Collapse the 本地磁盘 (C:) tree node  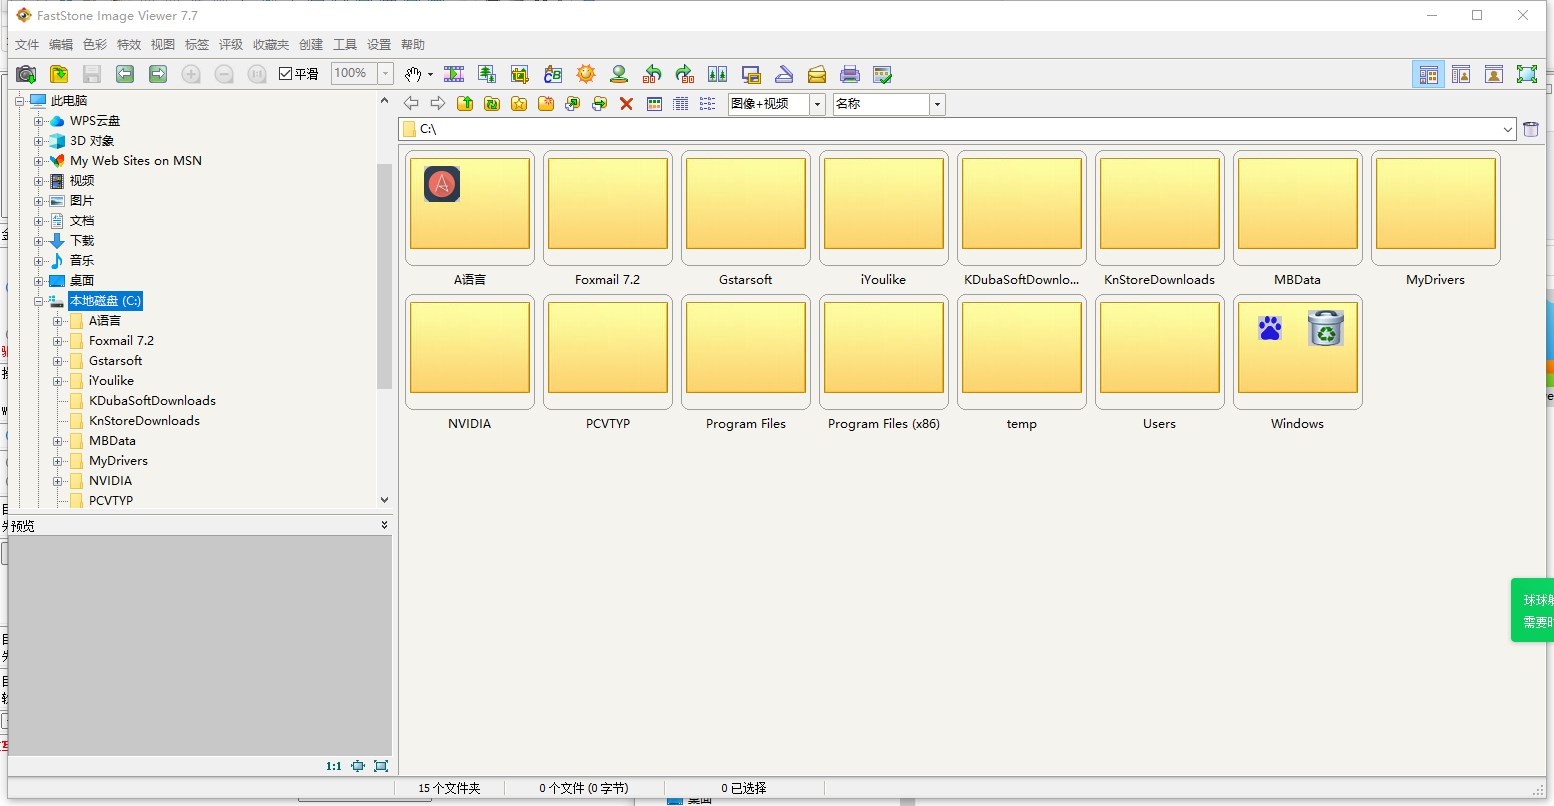click(x=37, y=301)
